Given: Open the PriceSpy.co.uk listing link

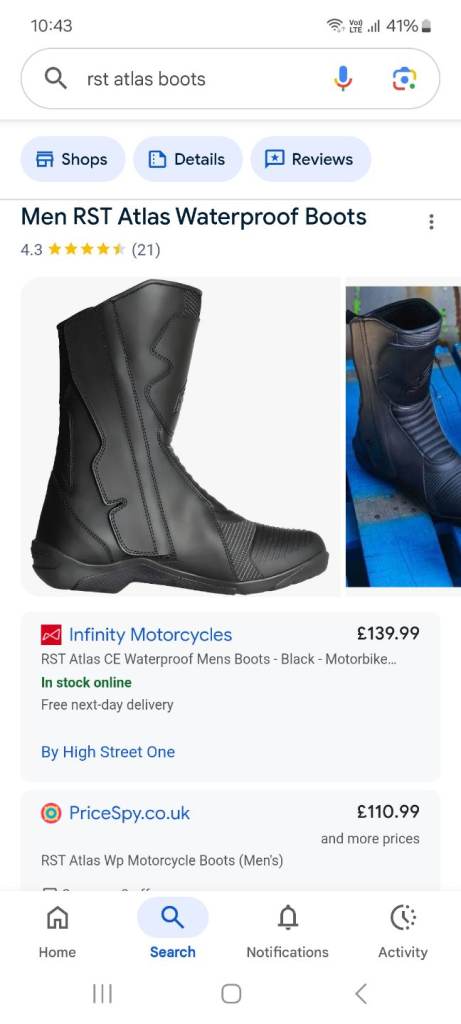Looking at the screenshot, I should coord(129,813).
